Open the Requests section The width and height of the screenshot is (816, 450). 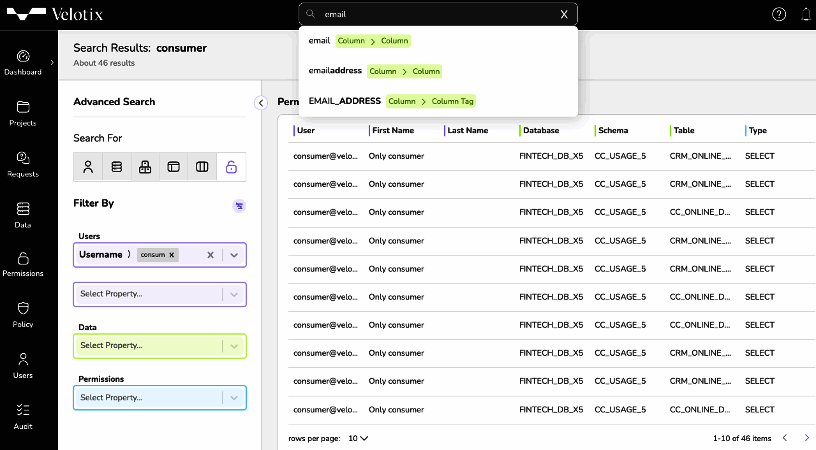[23, 164]
